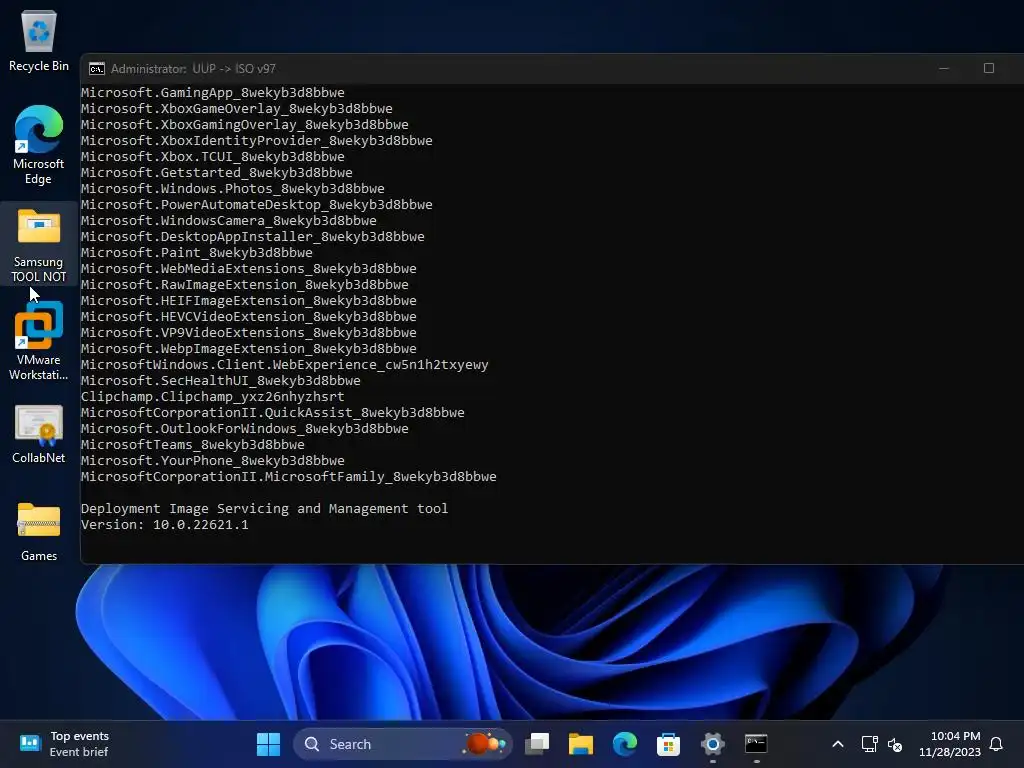Image resolution: width=1024 pixels, height=768 pixels.
Task: Click the Microsoft.WindowsCamera line
Action: click(229, 221)
